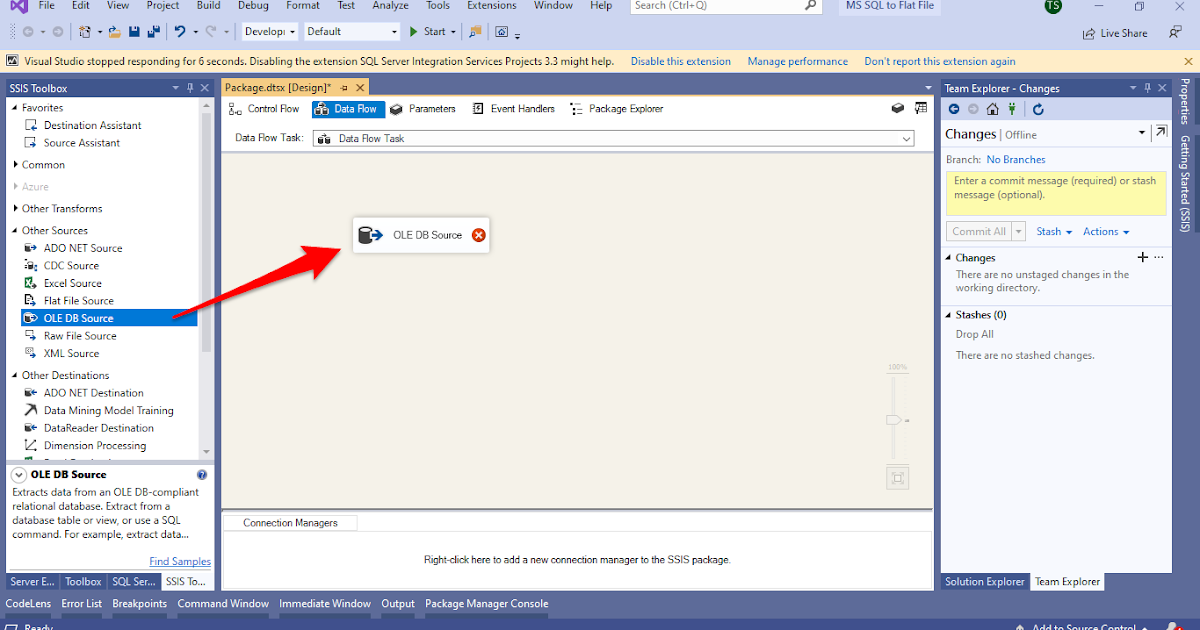The image size is (1200, 630).
Task: Click the Live Share button
Action: coord(1115,33)
